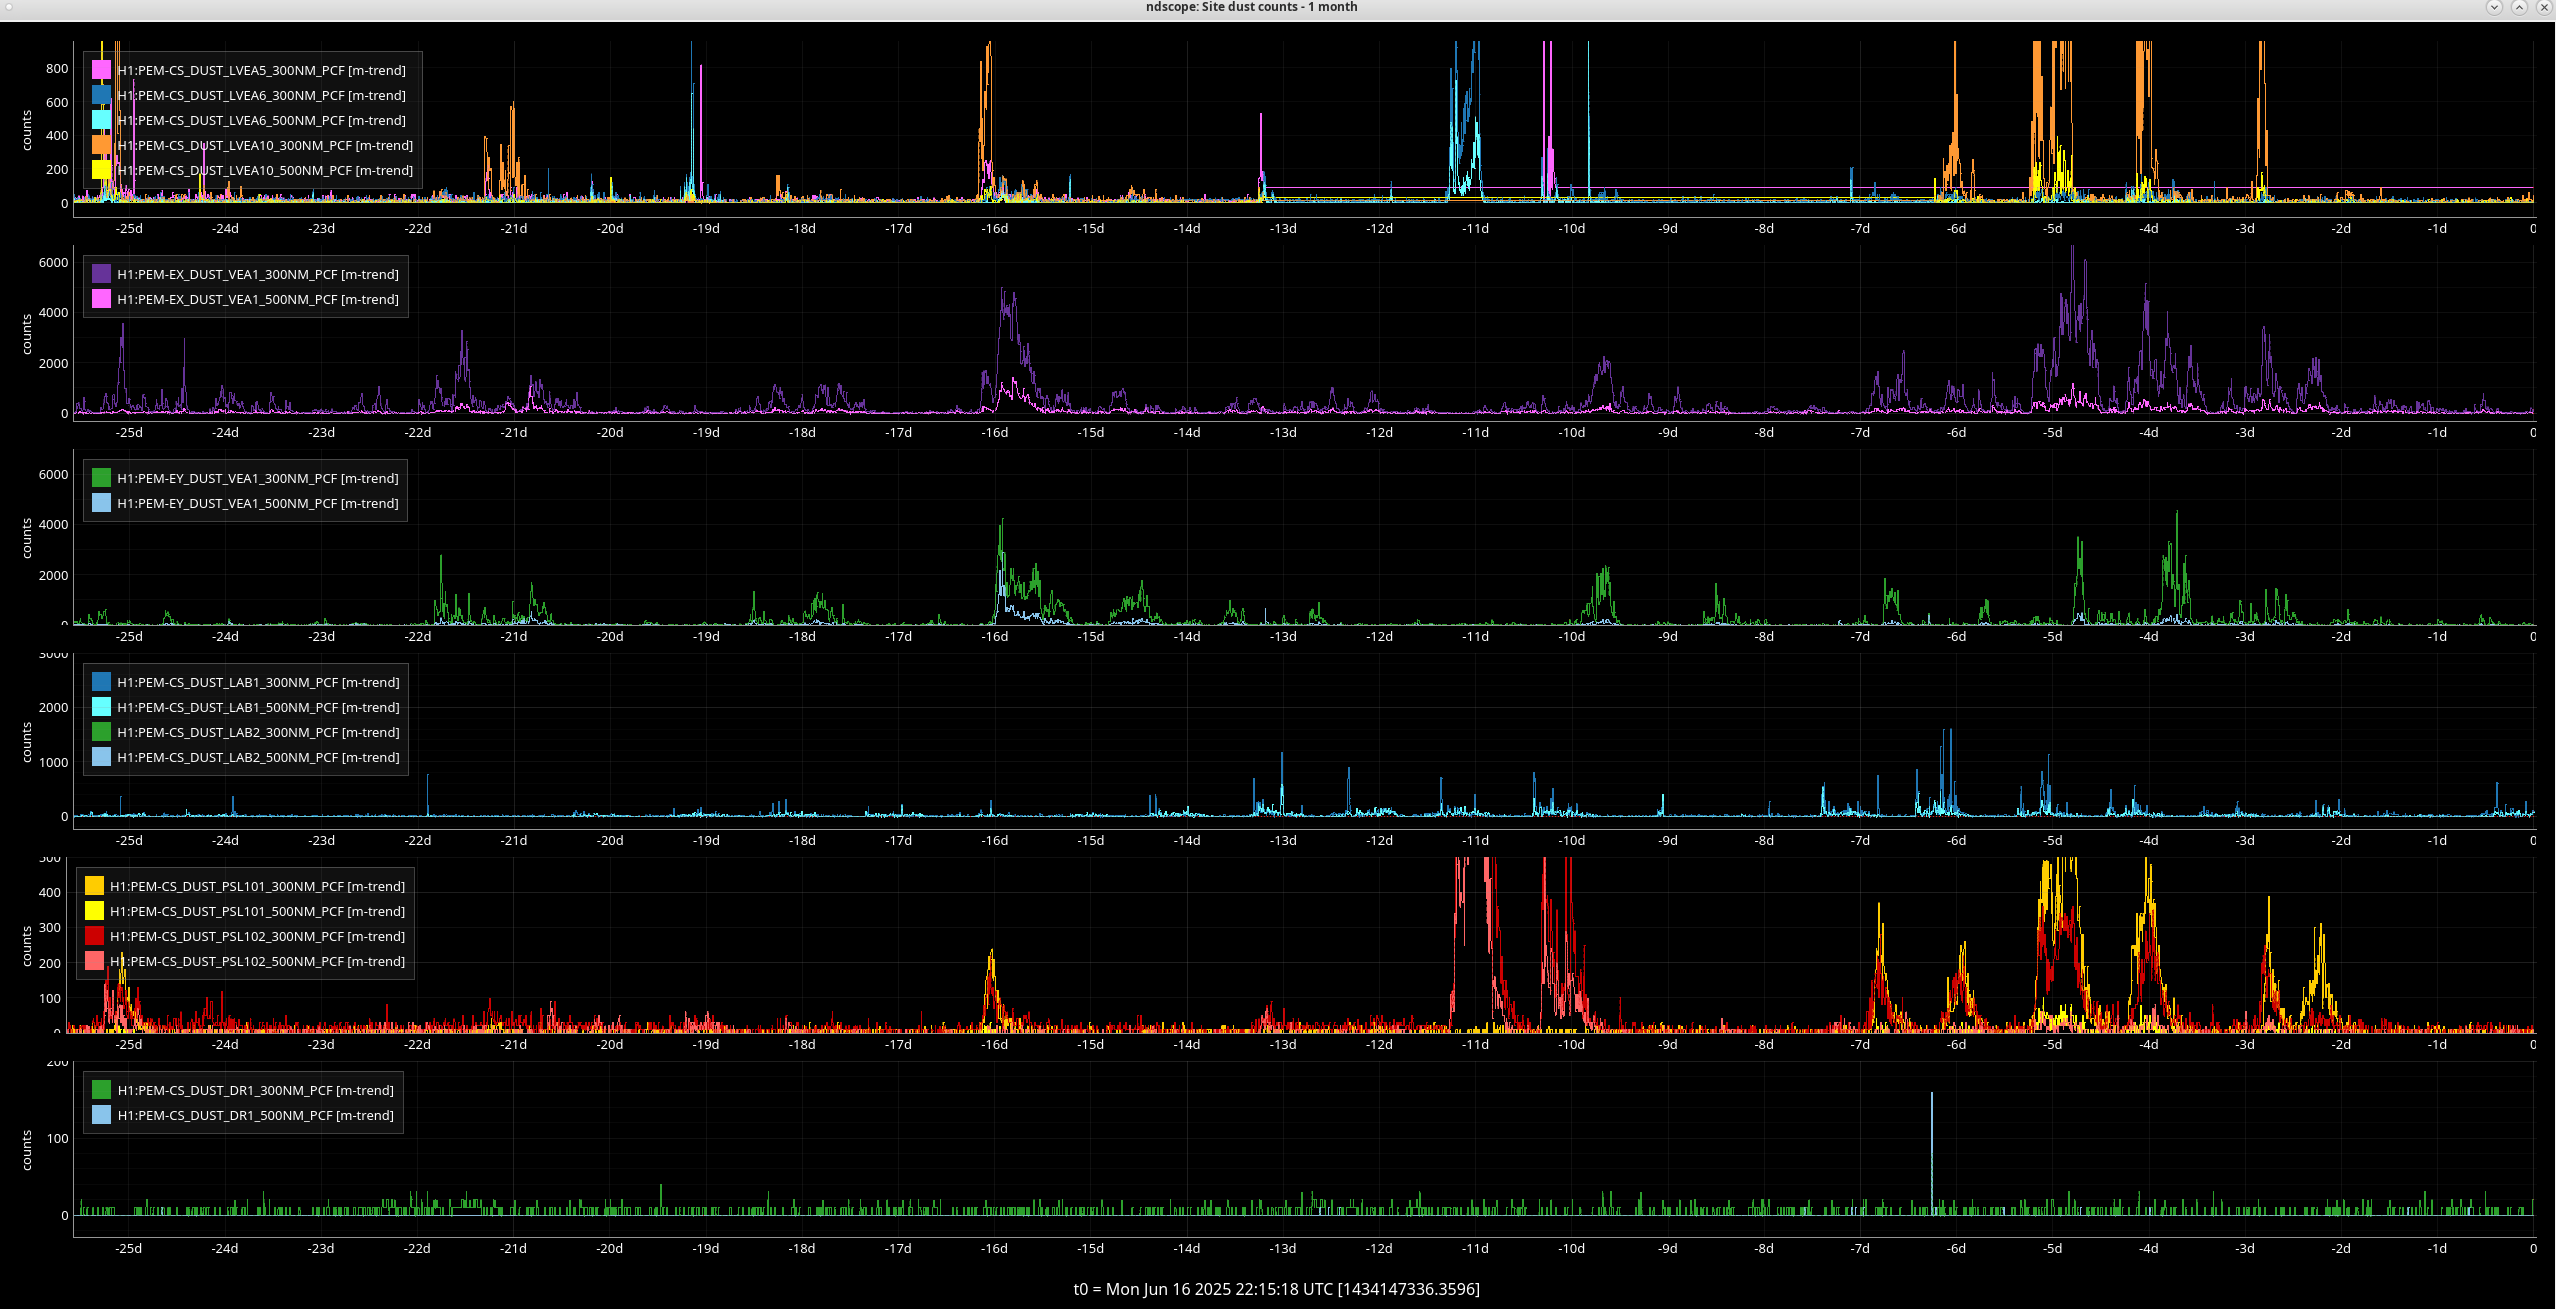This screenshot has height=1309, width=2556.
Task: Click the orange LVEA10_300NM legend swatch
Action: tap(102, 145)
